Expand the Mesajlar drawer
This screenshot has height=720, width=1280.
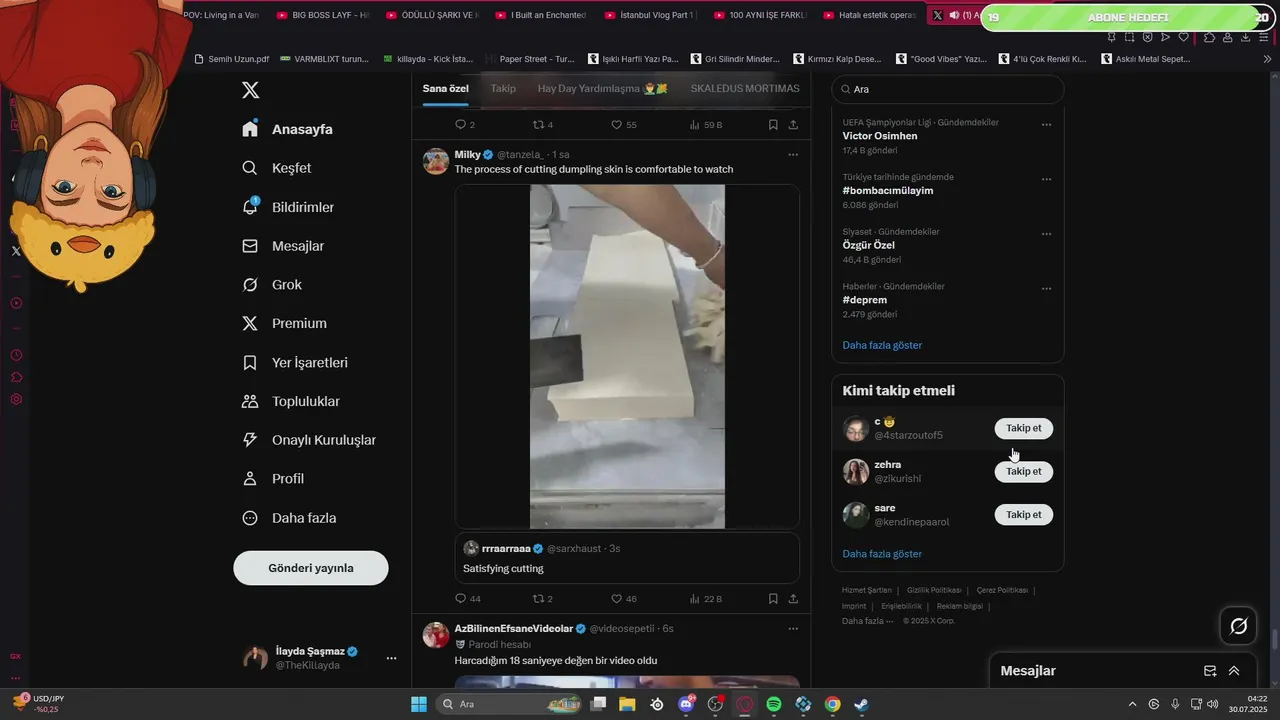point(1234,671)
